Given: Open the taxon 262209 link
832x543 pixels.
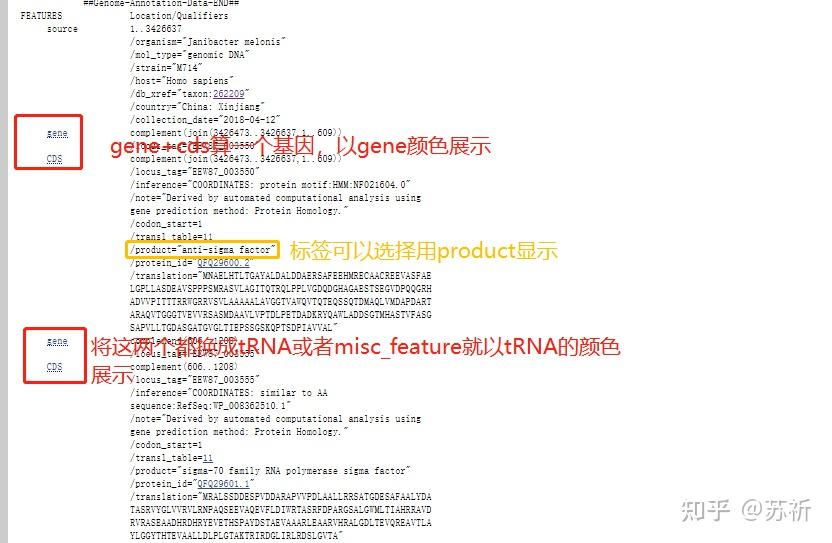Looking at the screenshot, I should pyautogui.click(x=229, y=93).
